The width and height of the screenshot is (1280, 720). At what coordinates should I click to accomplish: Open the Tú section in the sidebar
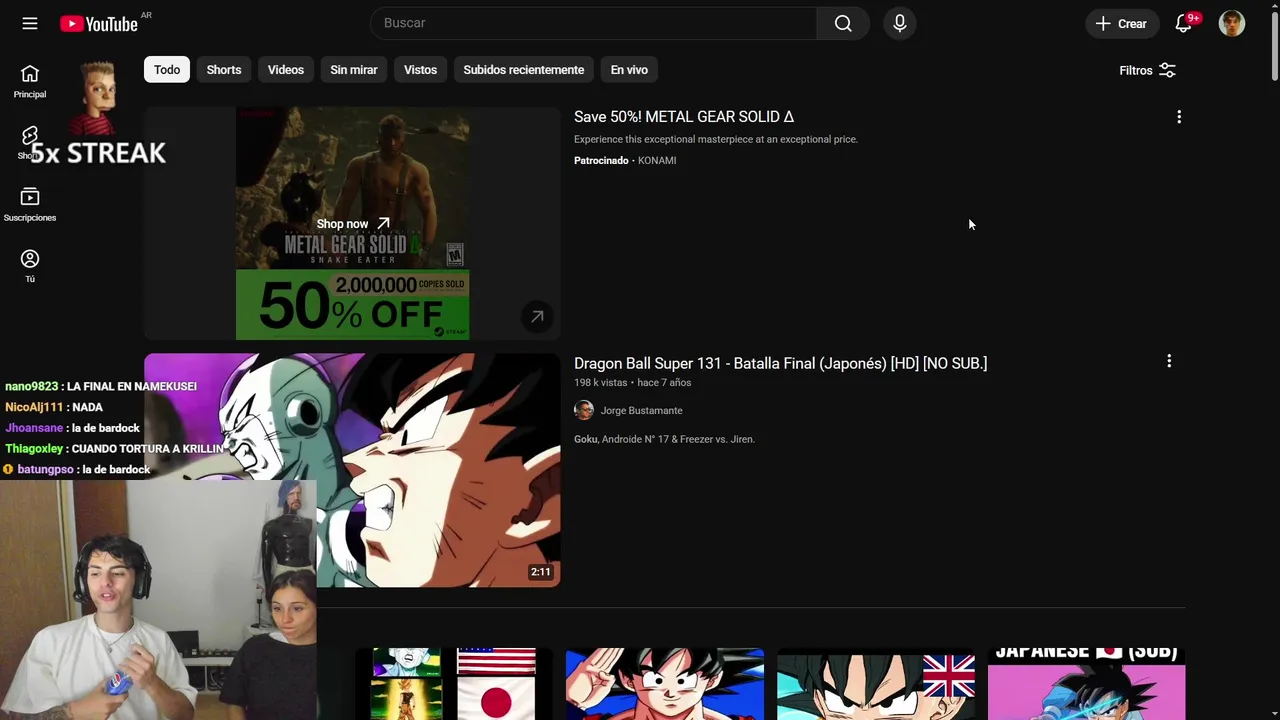pos(30,266)
